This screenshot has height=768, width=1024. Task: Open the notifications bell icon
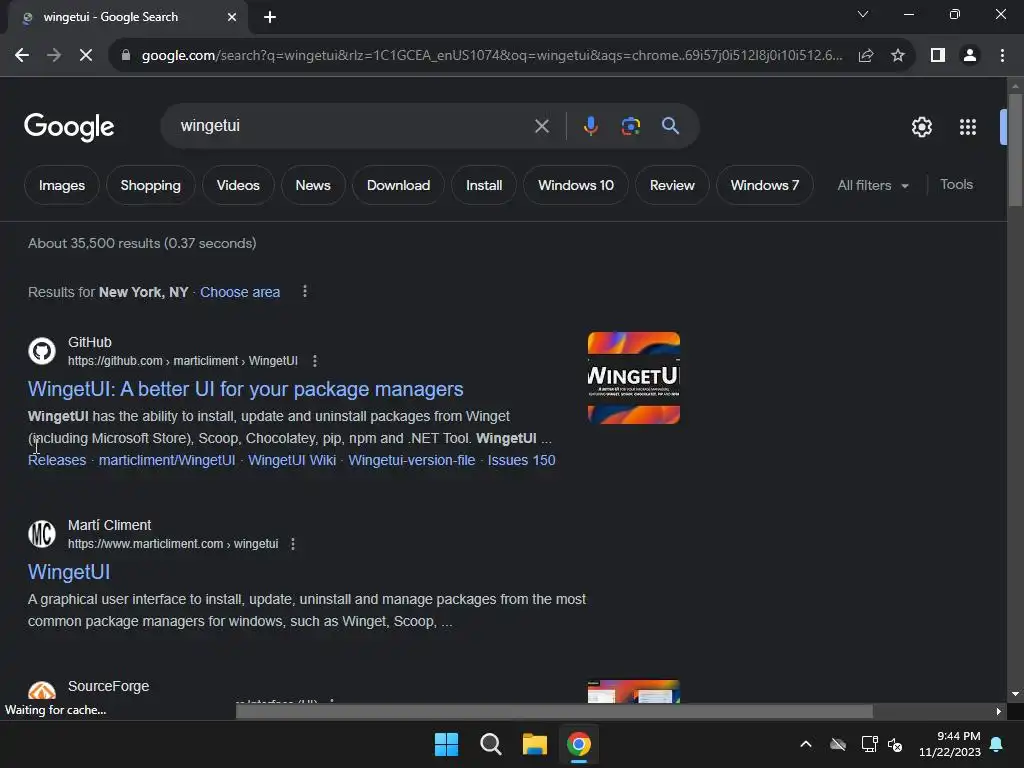(996, 744)
